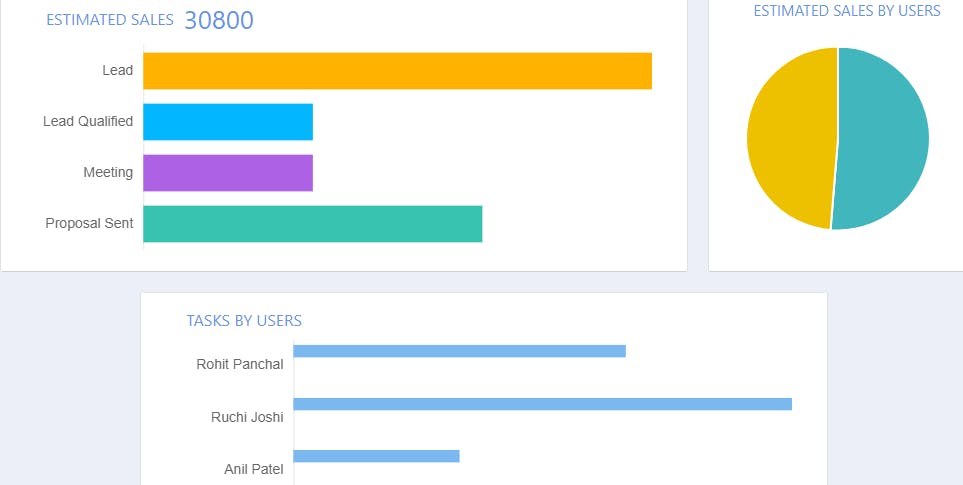
Task: Click the yellow pie chart slice
Action: (788, 138)
